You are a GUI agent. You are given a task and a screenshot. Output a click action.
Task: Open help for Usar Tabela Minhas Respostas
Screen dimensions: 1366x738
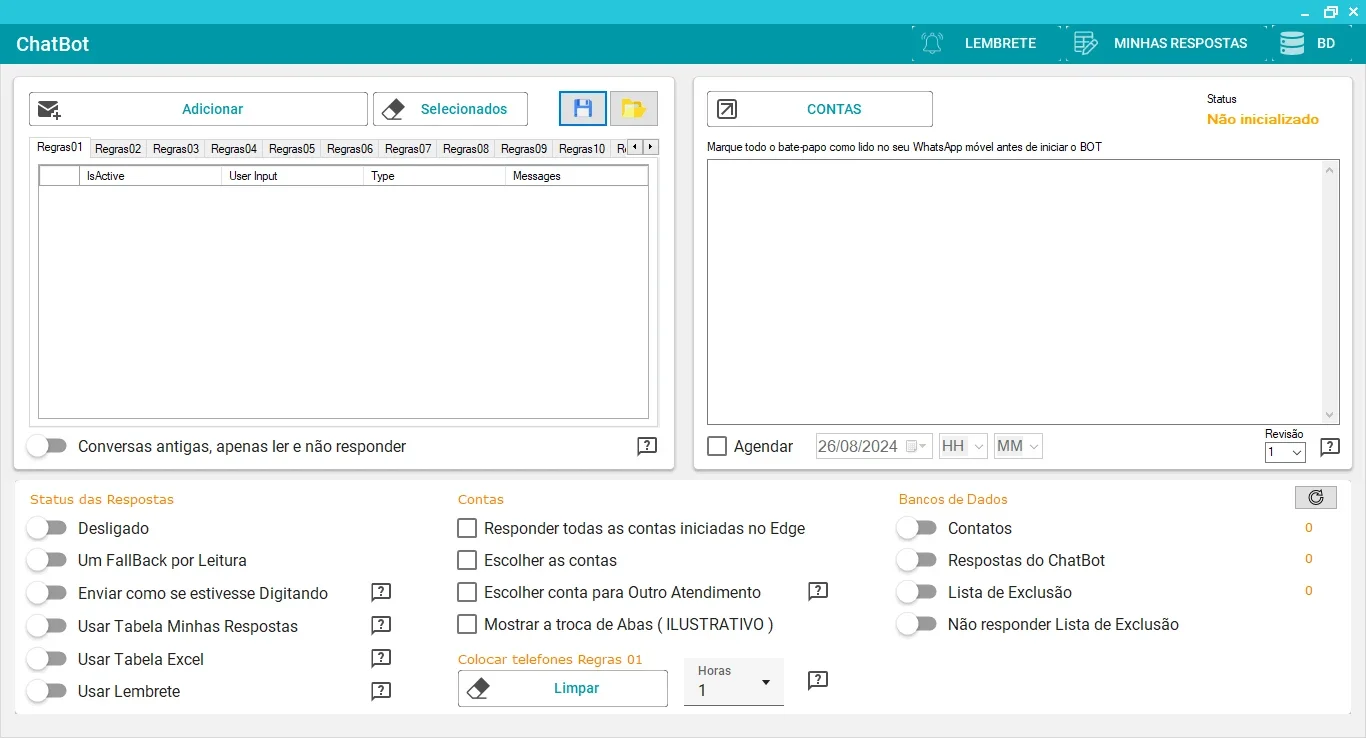point(381,625)
